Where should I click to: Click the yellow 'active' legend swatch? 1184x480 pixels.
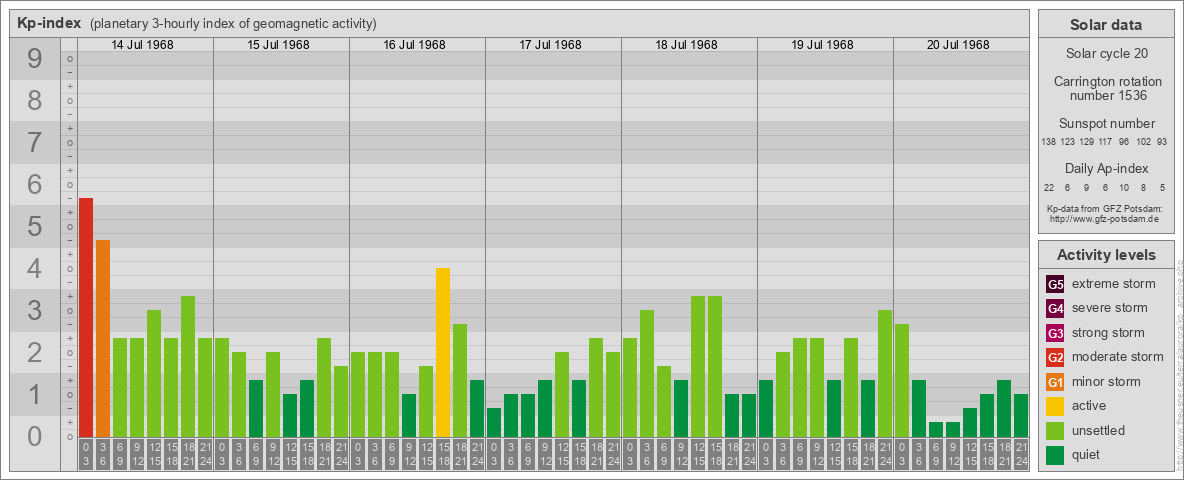pyautogui.click(x=1055, y=406)
